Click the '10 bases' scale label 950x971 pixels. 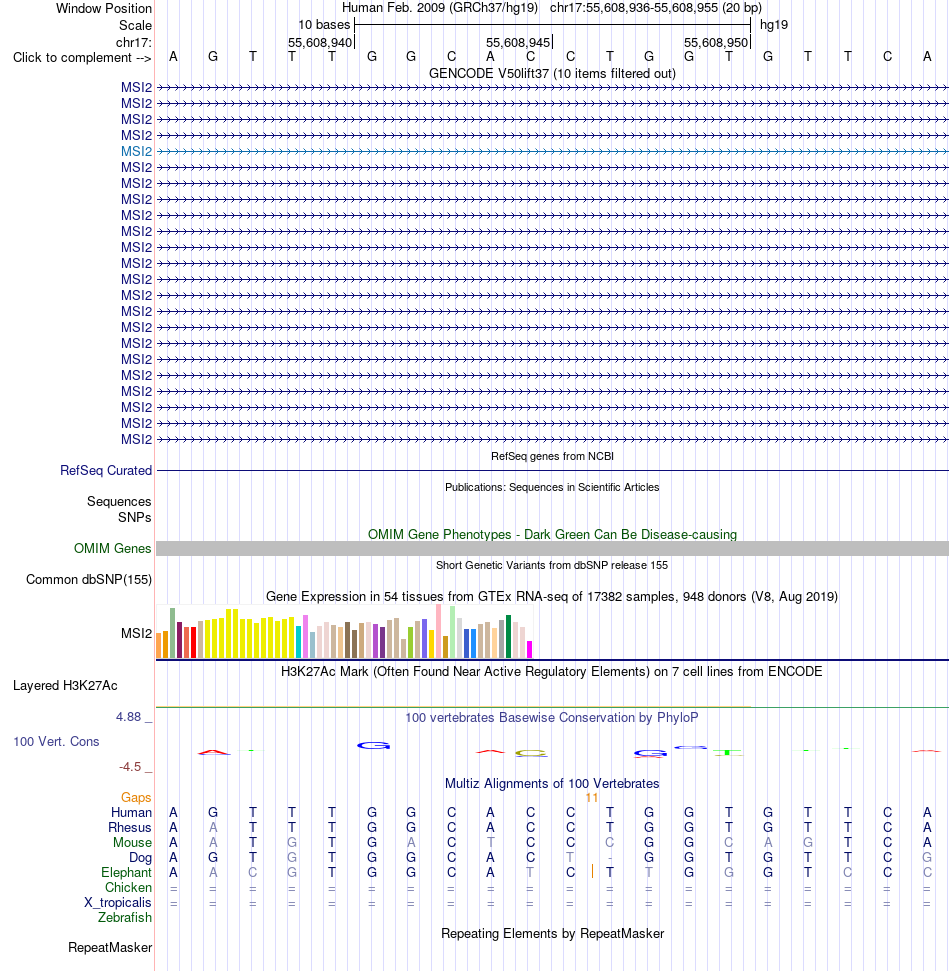click(x=324, y=25)
